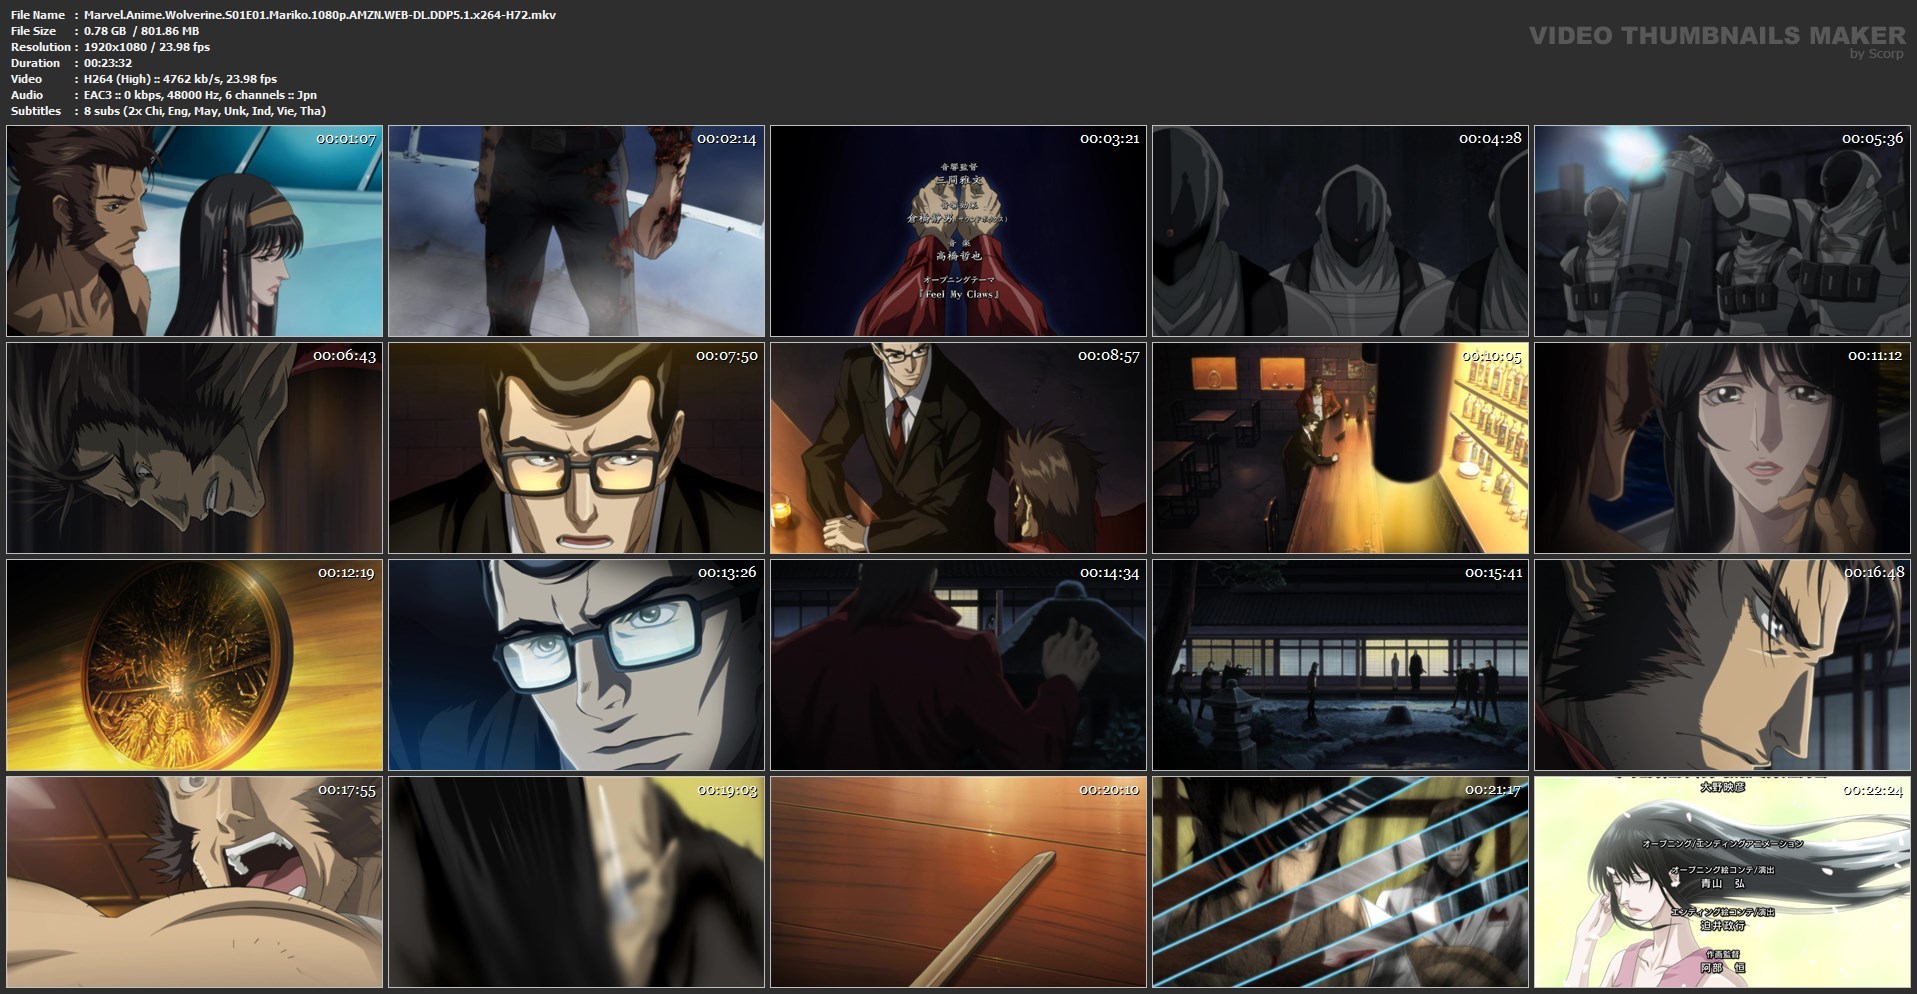Click the subtitles line listing 8 subs
Image resolution: width=1917 pixels, height=994 pixels.
click(x=205, y=111)
